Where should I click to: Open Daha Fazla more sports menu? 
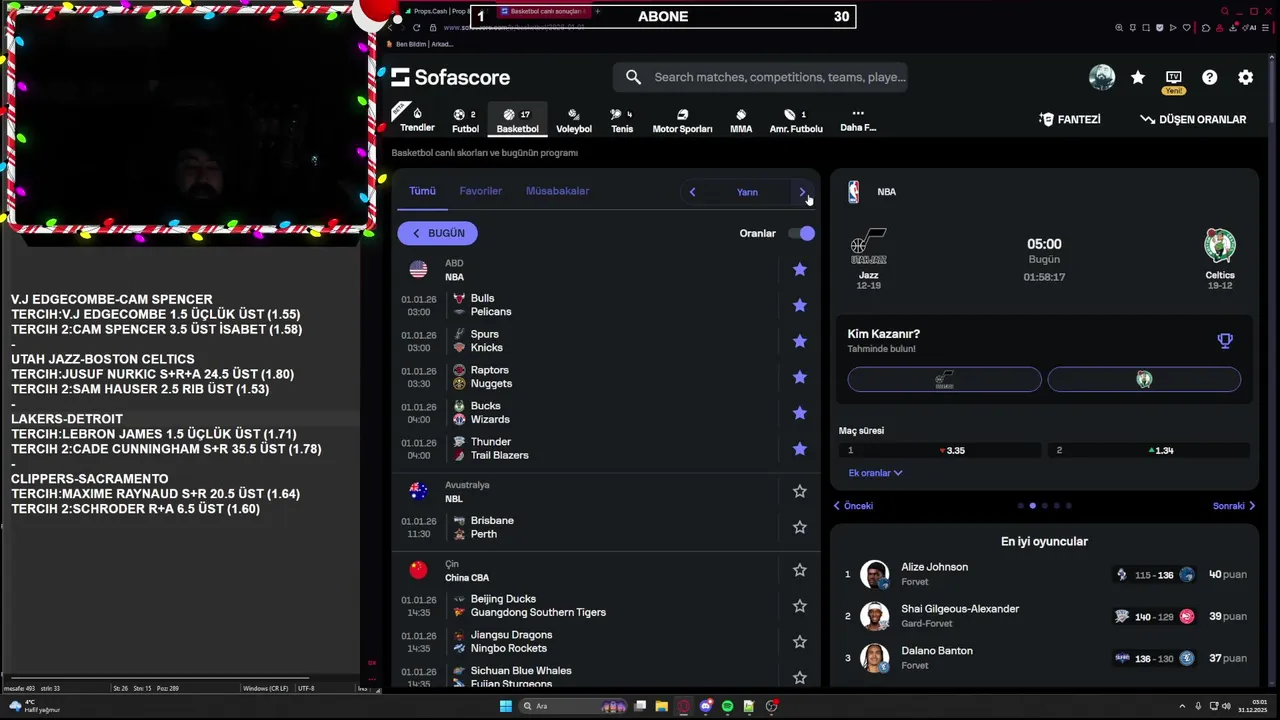coord(858,120)
